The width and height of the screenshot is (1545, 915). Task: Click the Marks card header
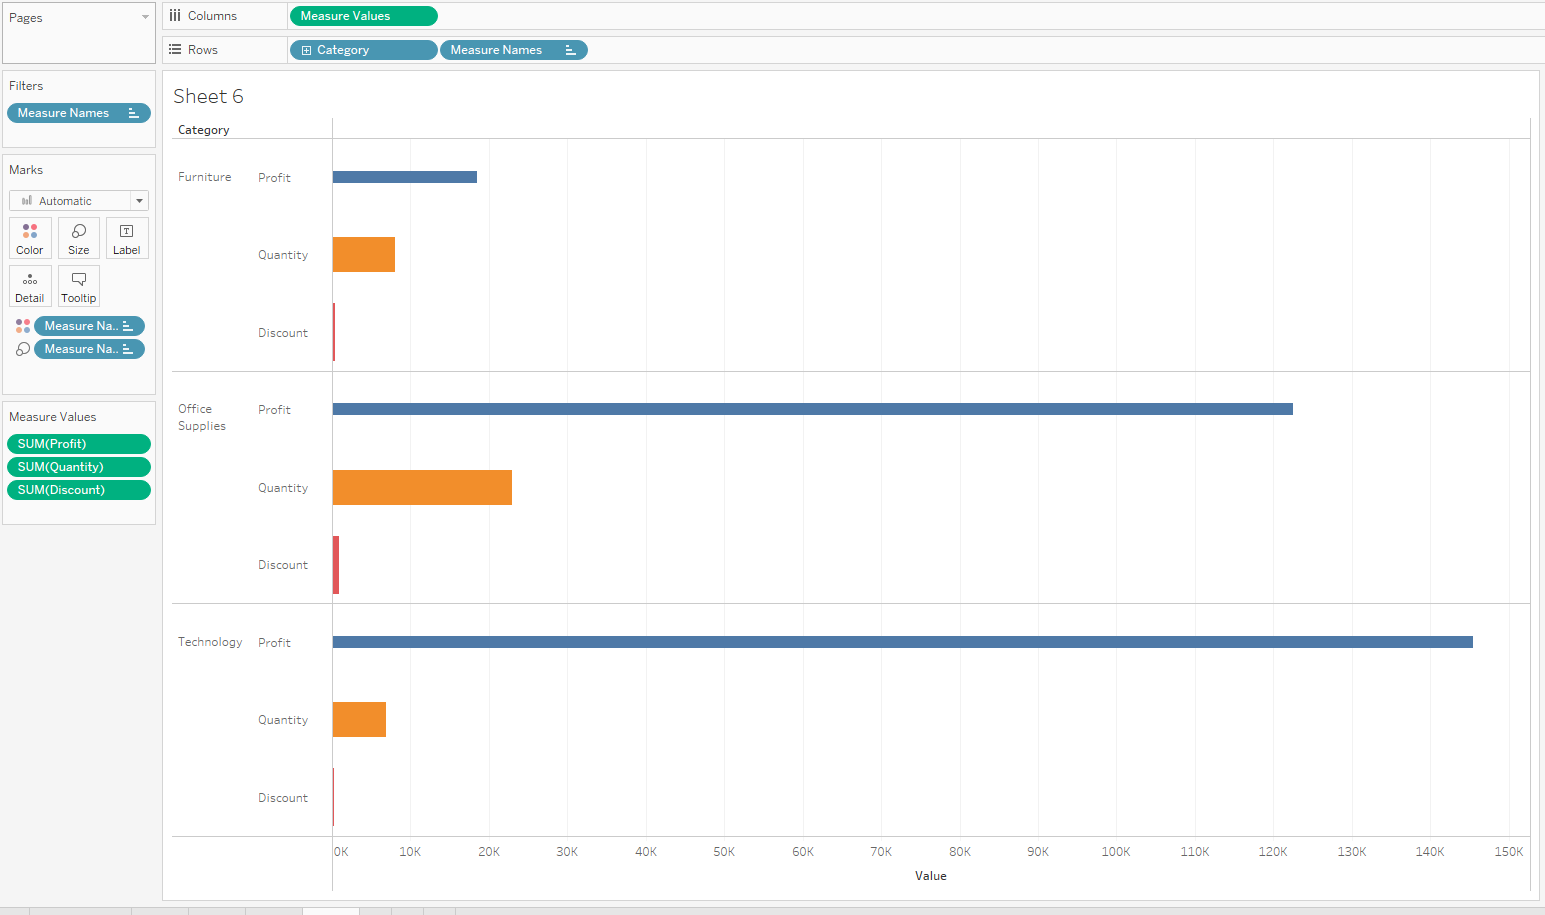26,170
